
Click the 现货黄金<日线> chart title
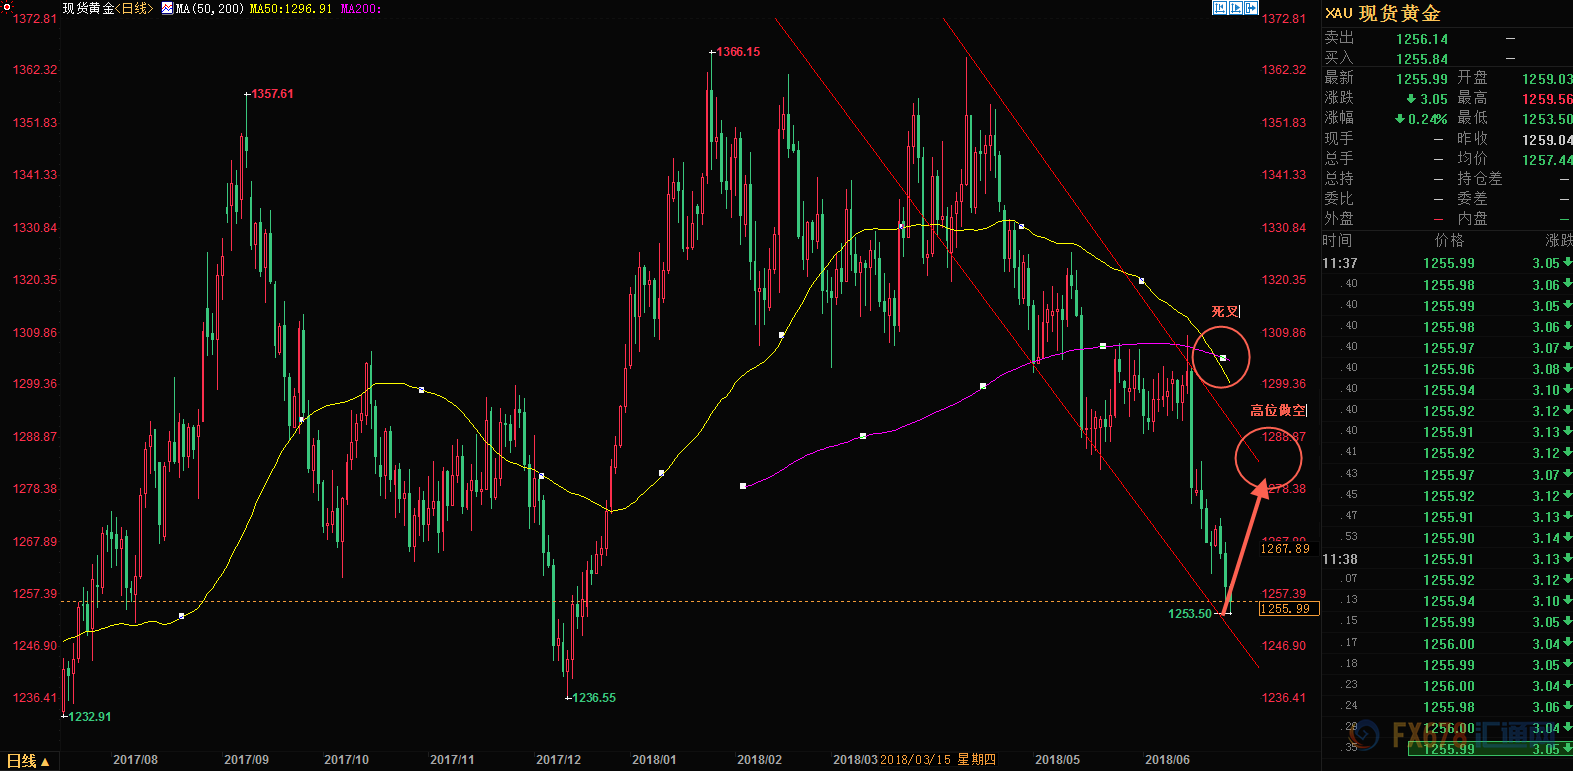coord(108,8)
